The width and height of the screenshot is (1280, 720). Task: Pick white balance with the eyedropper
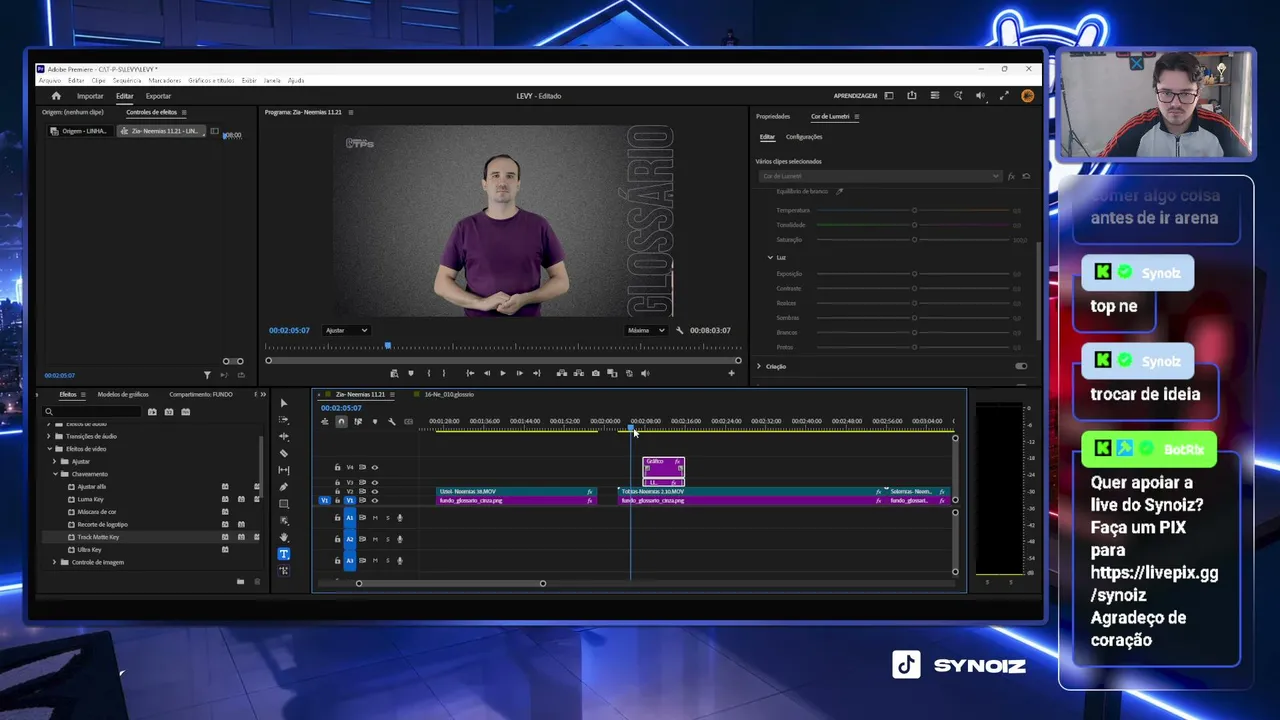tap(840, 191)
